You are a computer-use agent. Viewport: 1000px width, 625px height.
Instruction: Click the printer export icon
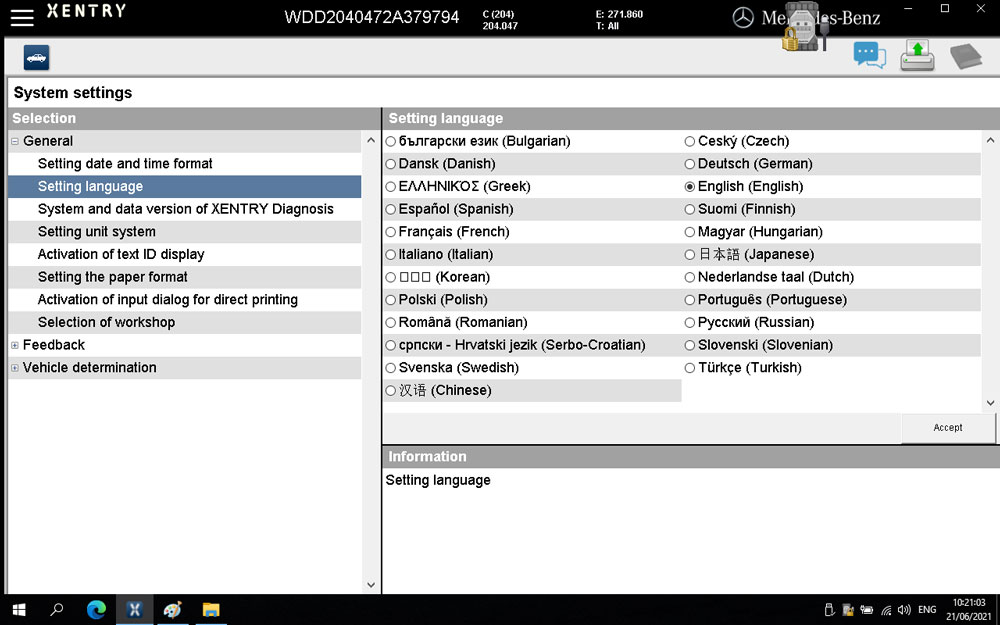point(917,55)
